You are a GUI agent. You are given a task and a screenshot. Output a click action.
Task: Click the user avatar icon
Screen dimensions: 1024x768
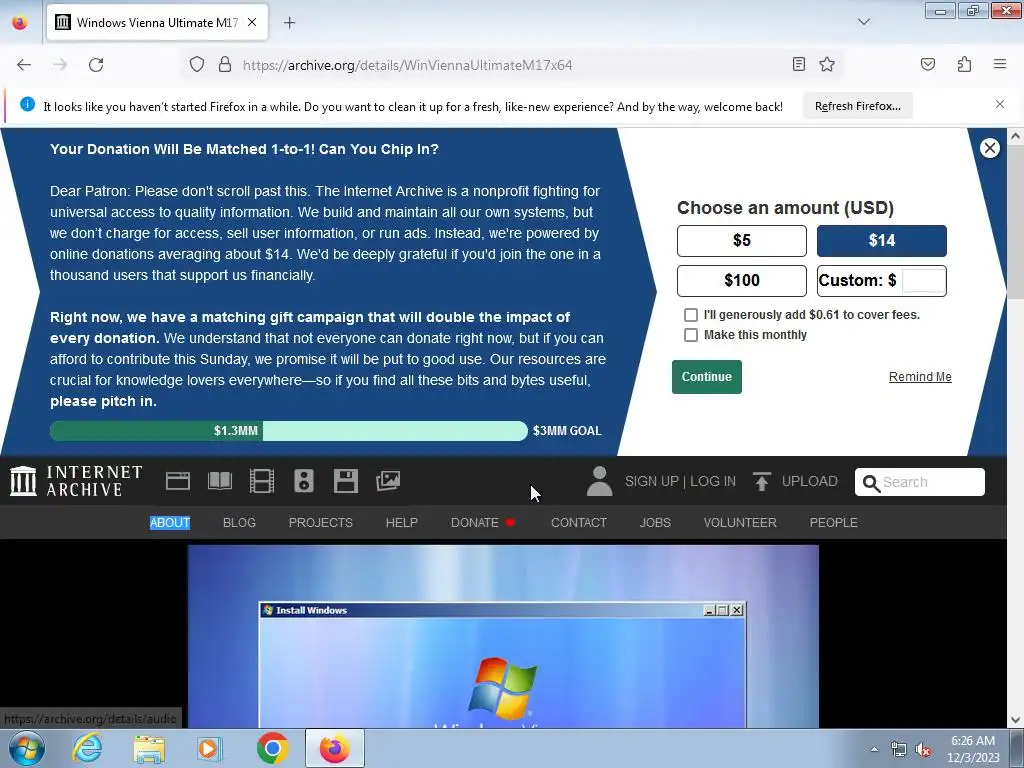pos(600,481)
